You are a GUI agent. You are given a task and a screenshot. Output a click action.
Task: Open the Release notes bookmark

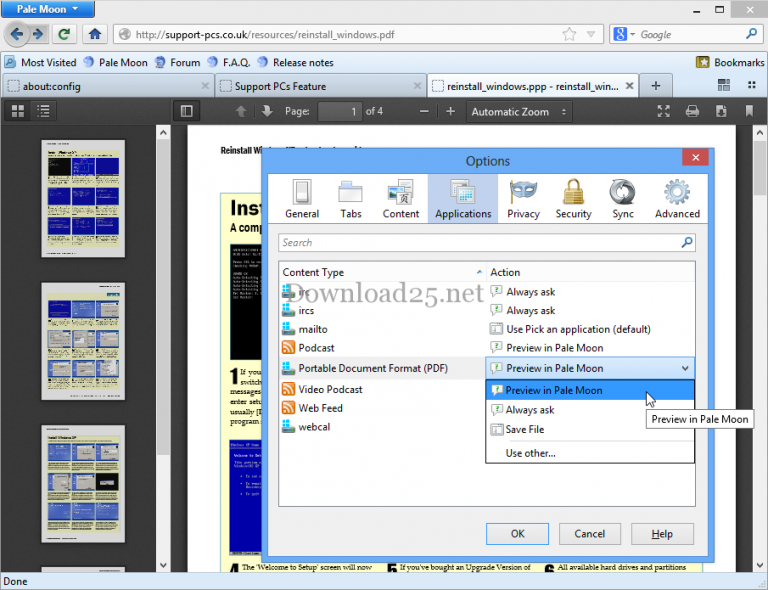point(296,63)
